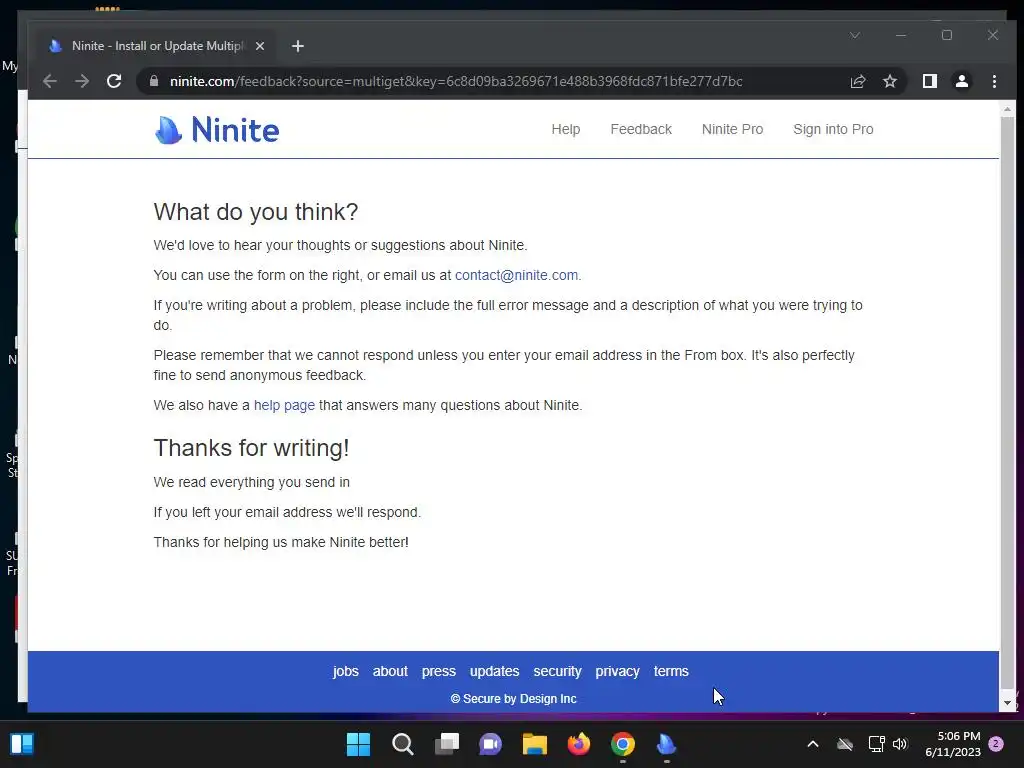Select the Ninite - Install or Update tab
Viewport: 1024px width, 768px height.
157,46
